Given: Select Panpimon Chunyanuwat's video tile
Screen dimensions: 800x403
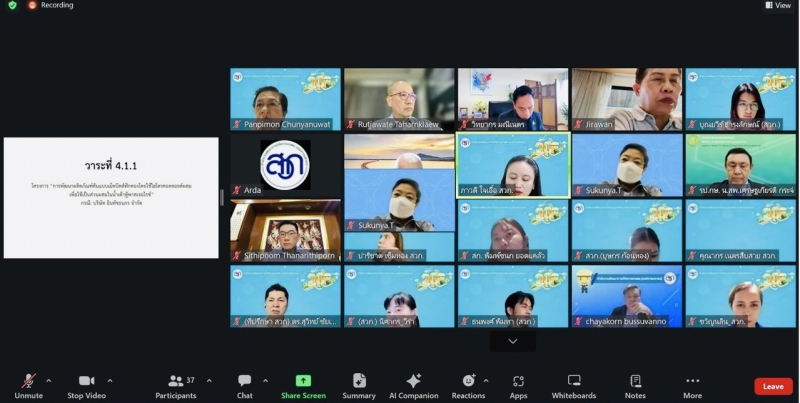Looking at the screenshot, I should coord(285,99).
